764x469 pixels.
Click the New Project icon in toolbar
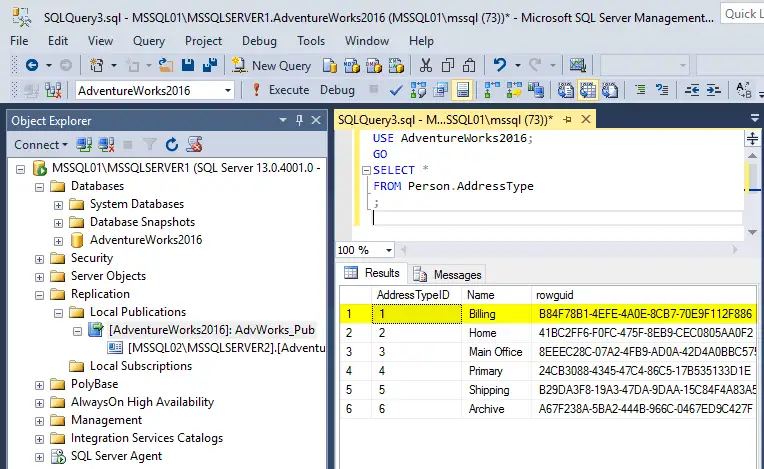[x=96, y=65]
